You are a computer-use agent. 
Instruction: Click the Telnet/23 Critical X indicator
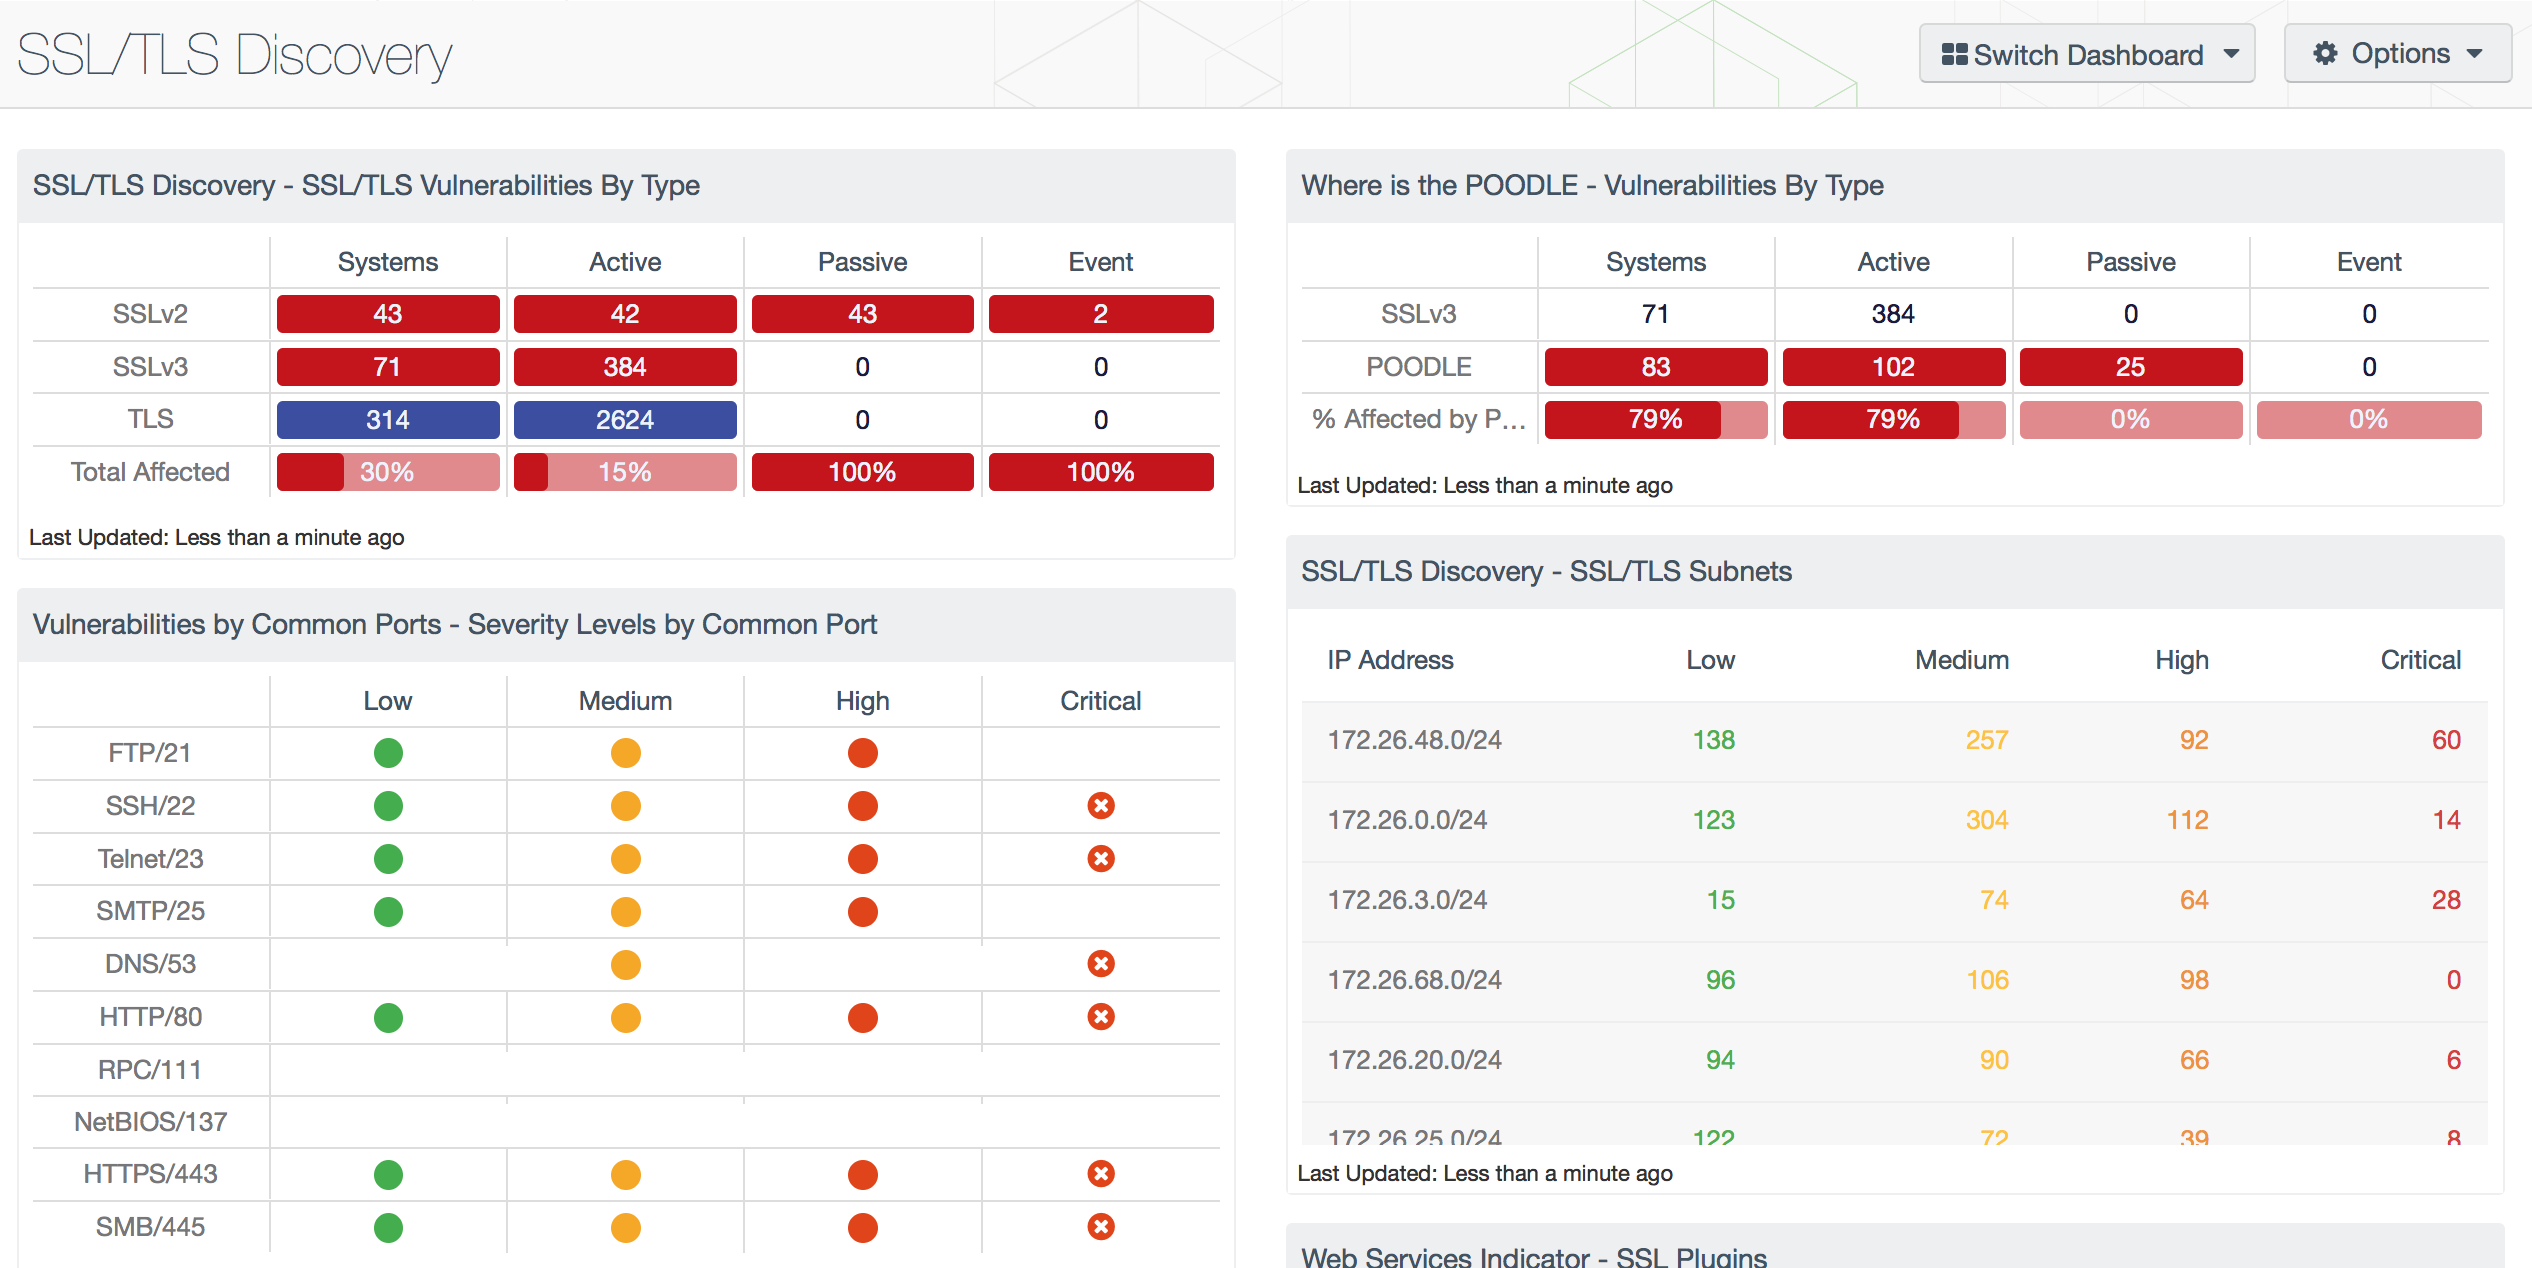pyautogui.click(x=1101, y=859)
